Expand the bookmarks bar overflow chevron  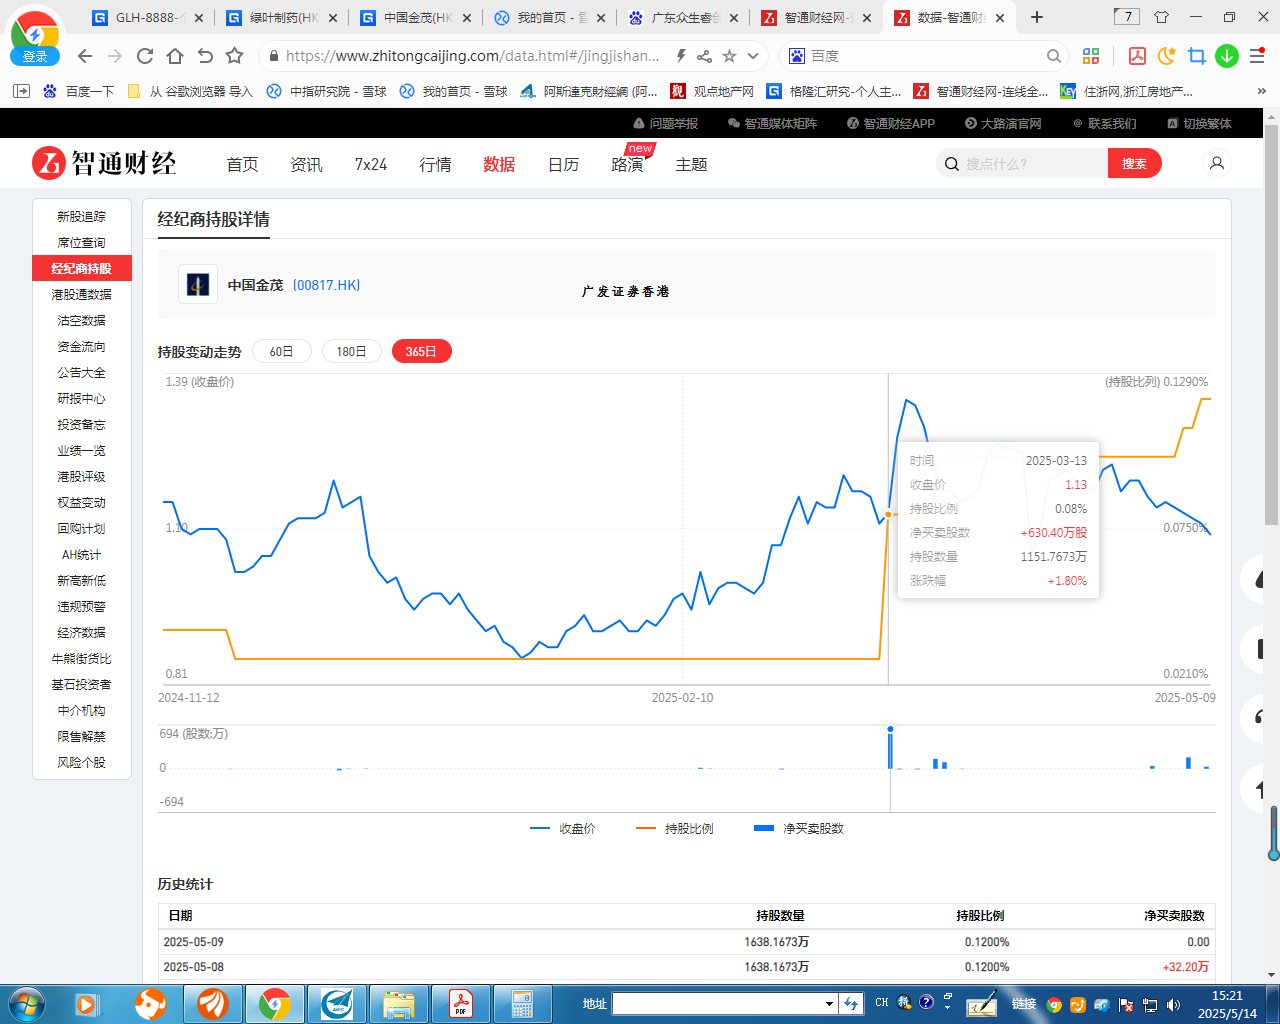(1262, 91)
